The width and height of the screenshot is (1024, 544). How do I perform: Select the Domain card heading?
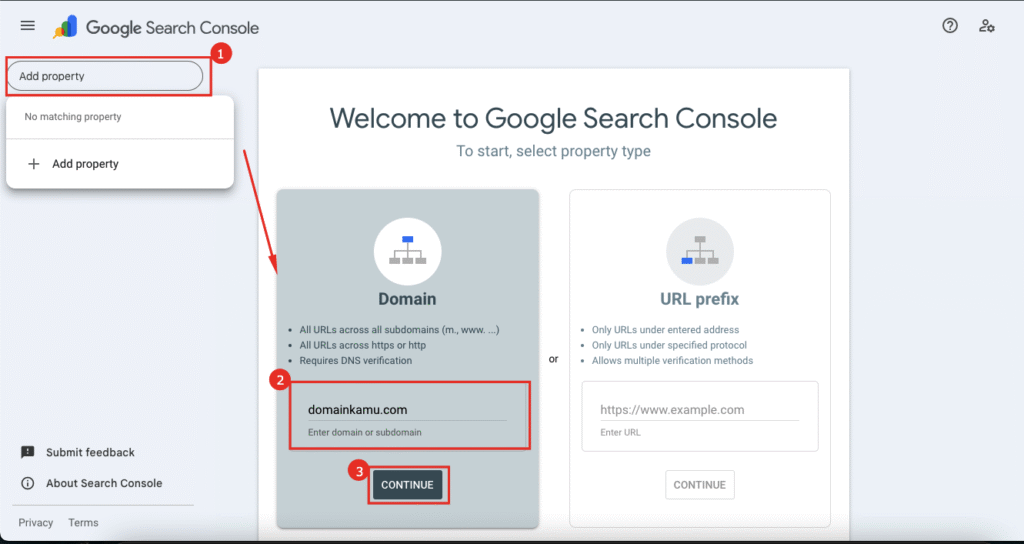[x=408, y=299]
